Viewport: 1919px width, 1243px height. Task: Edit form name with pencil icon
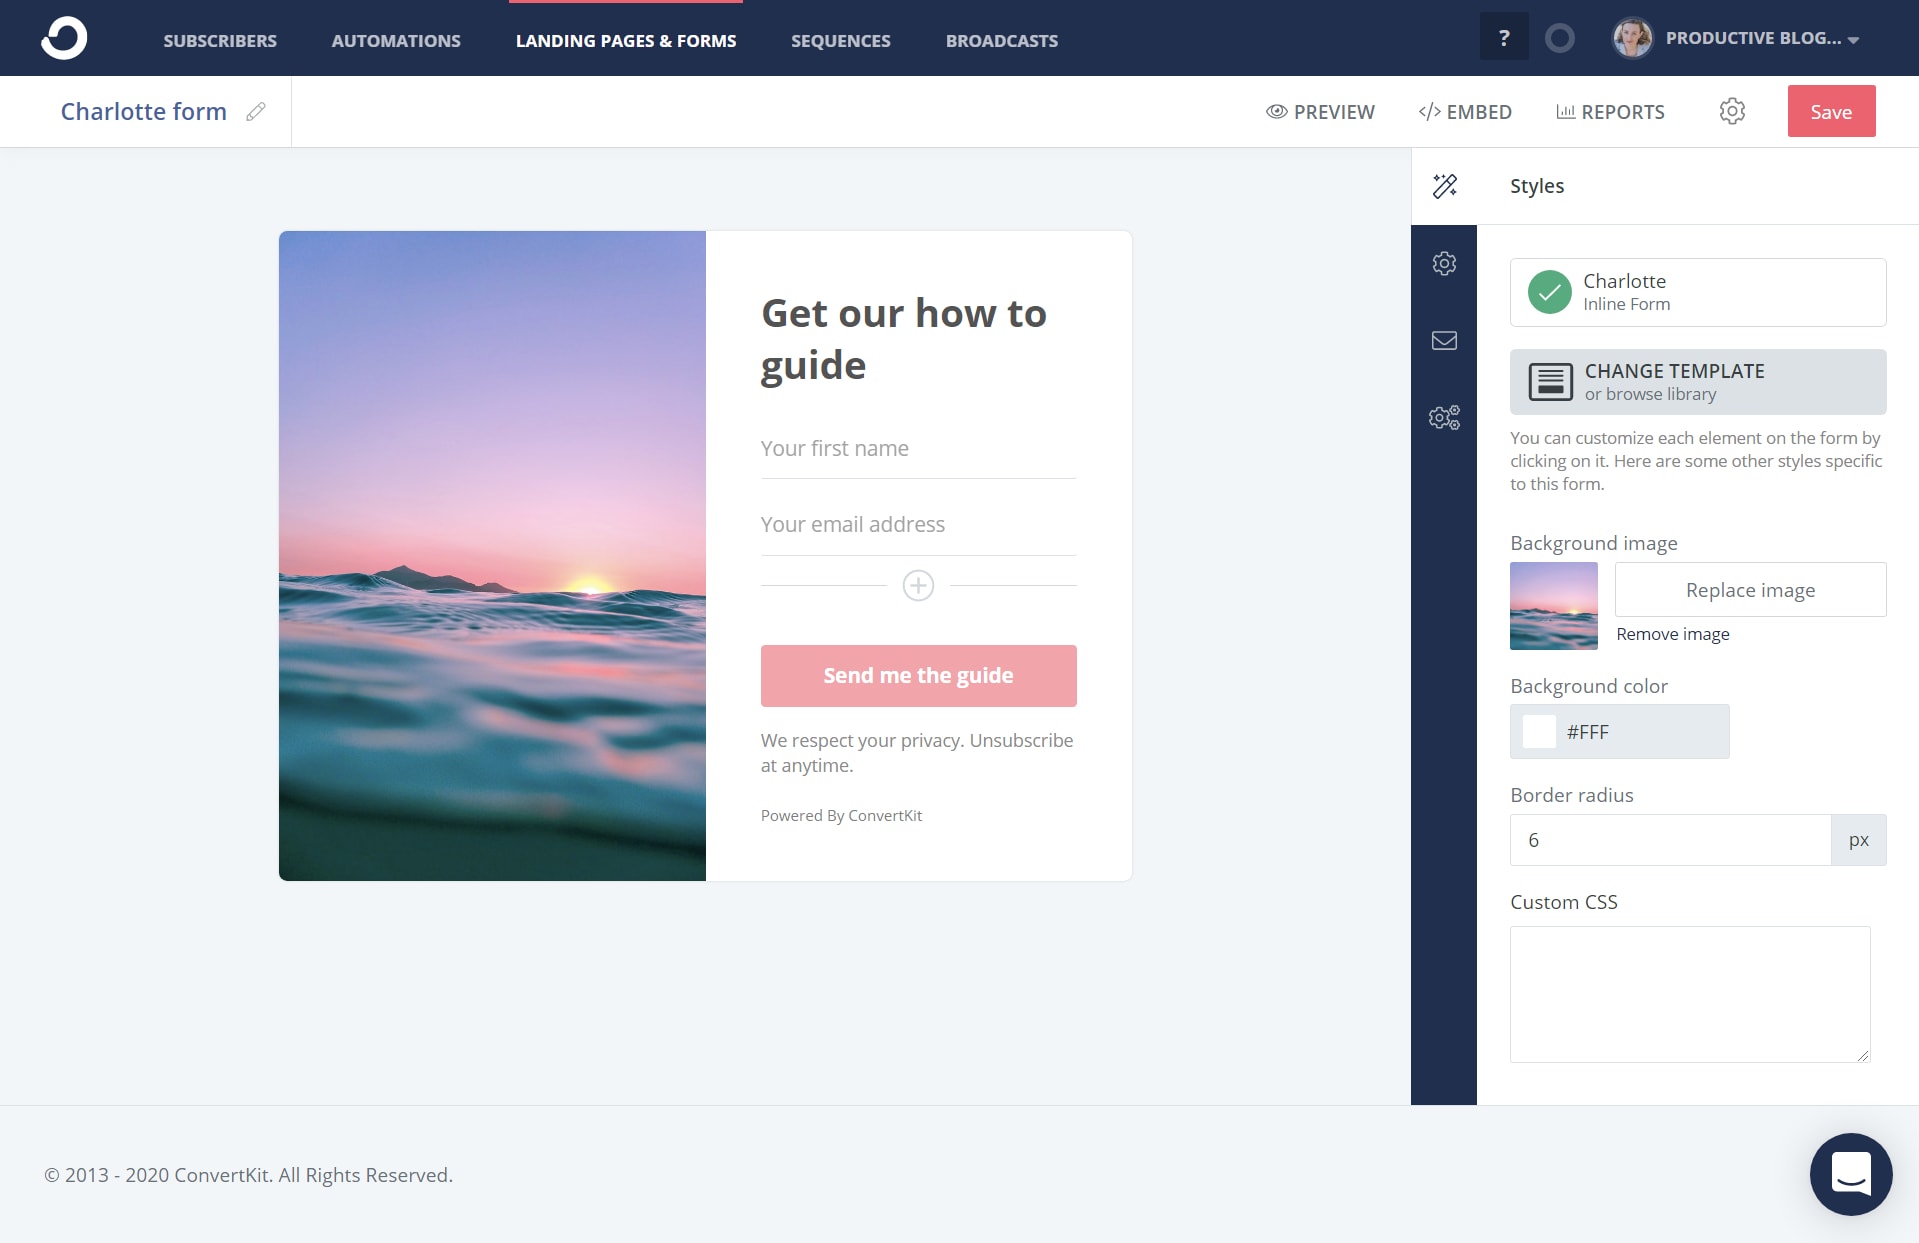click(x=256, y=112)
